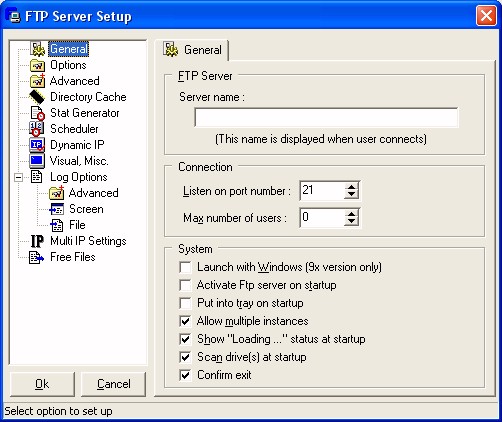The image size is (502, 422).
Task: Select the Directory Cache chip icon
Action: click(x=37, y=97)
